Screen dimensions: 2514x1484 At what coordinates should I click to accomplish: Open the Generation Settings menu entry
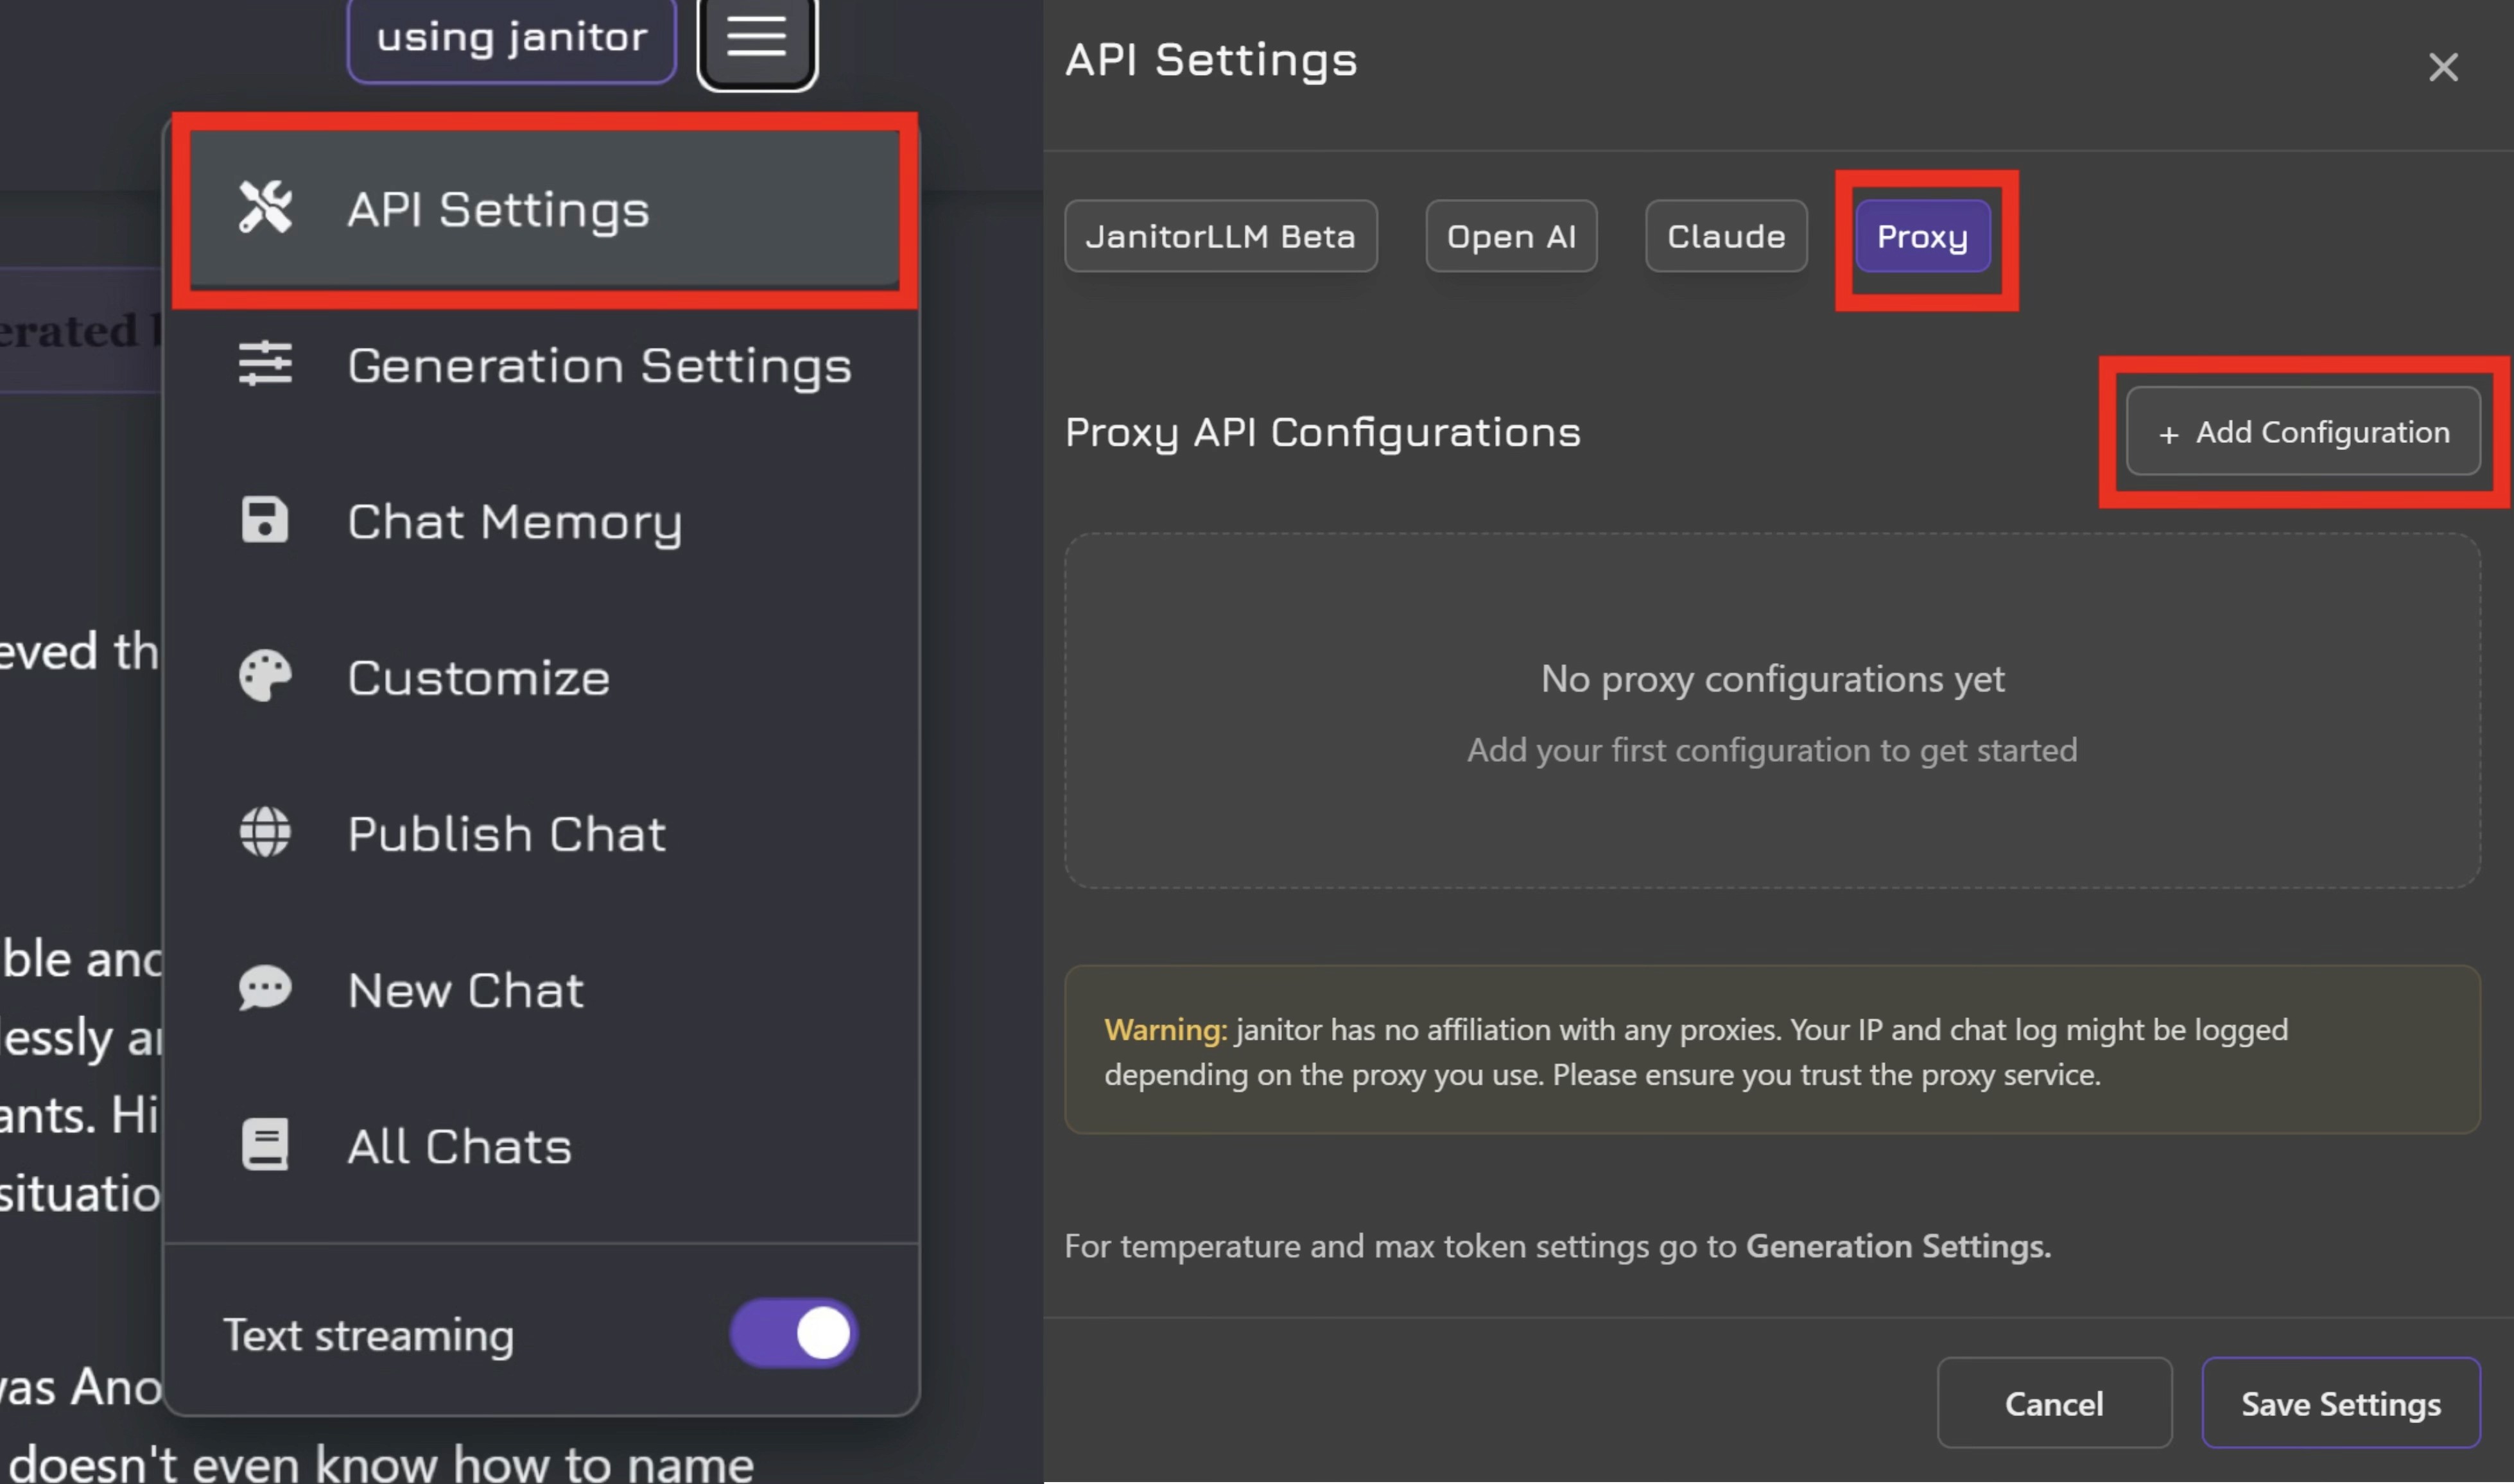coord(598,365)
